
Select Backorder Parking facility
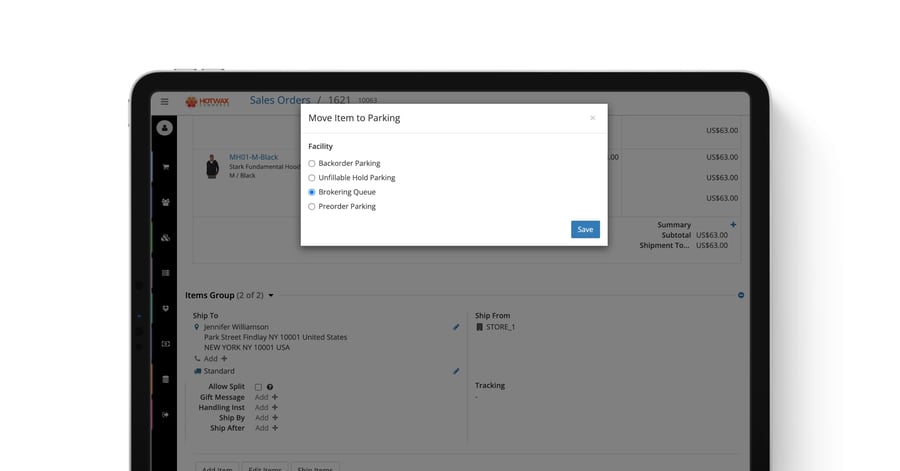pos(312,163)
